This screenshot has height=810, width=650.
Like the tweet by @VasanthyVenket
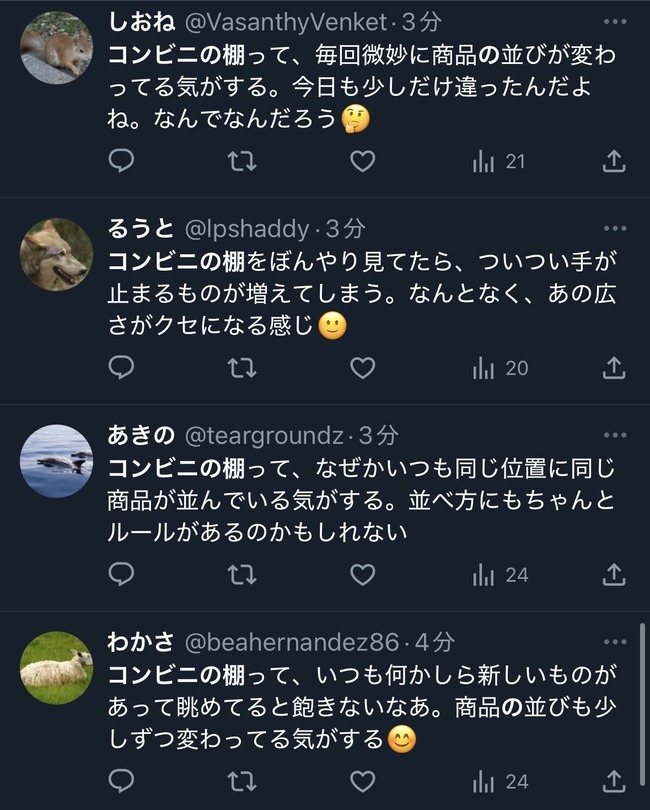pos(363,161)
